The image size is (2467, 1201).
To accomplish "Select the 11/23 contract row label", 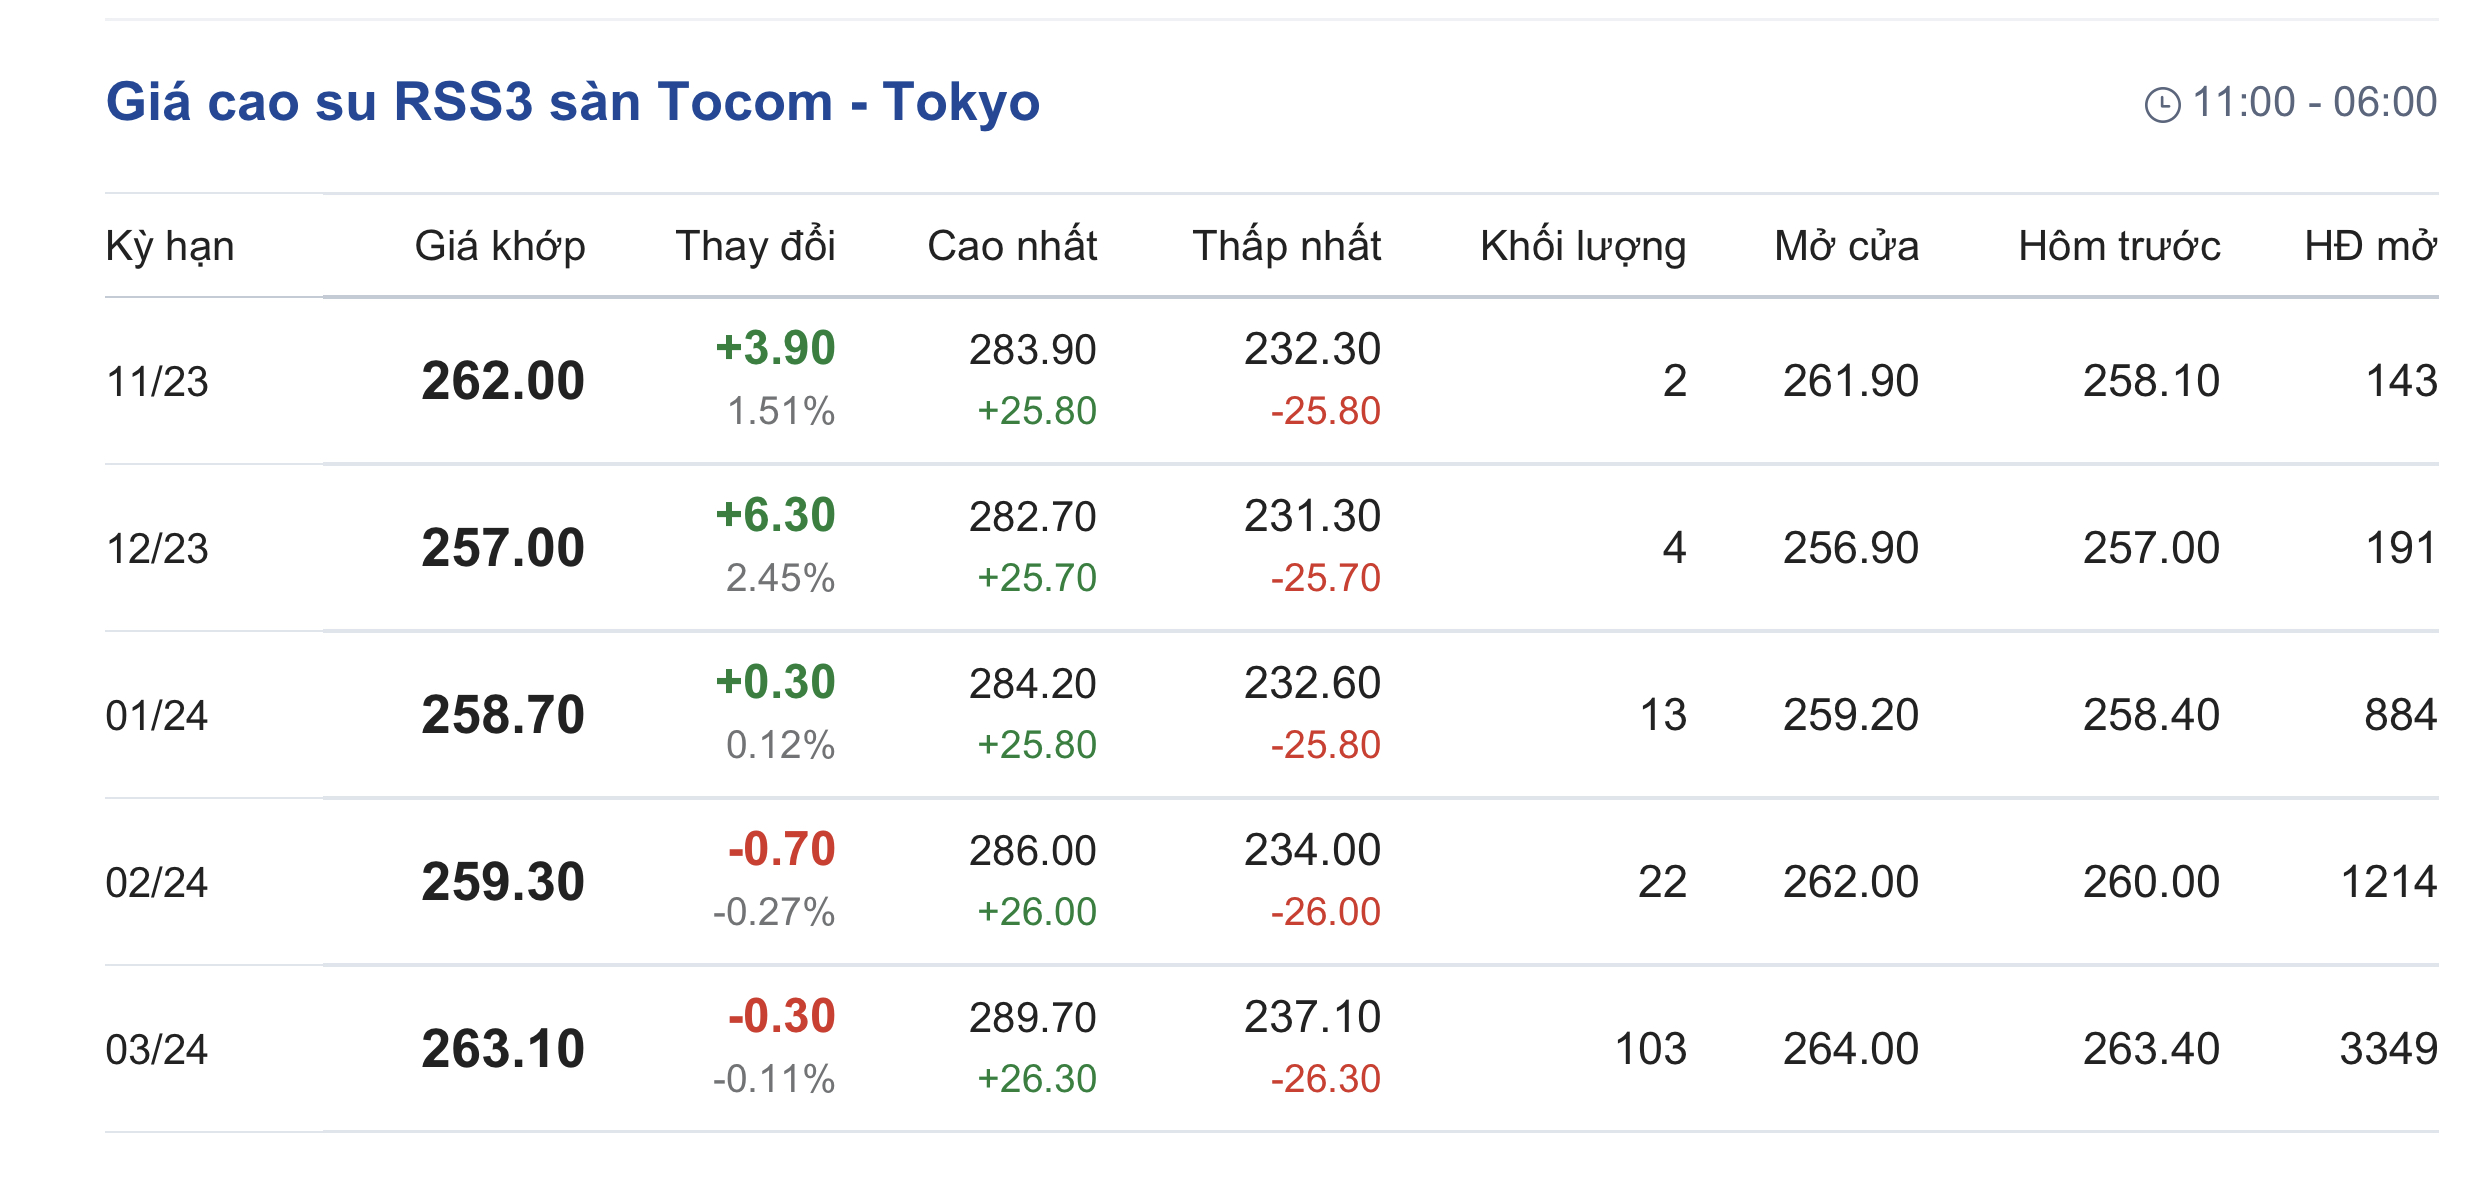I will click(x=157, y=382).
